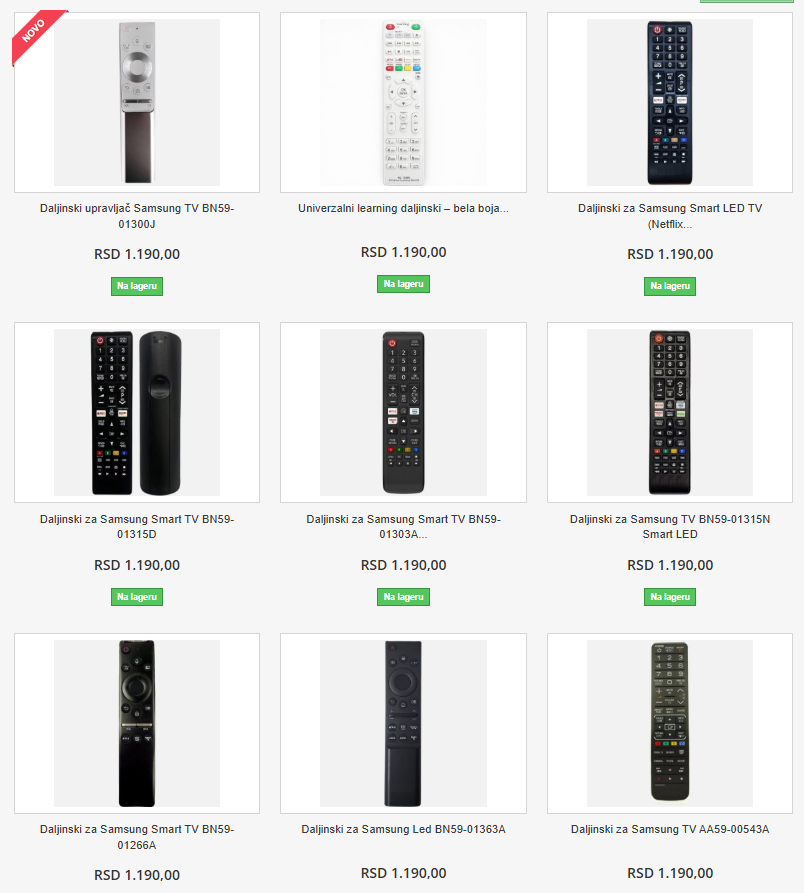Image resolution: width=804 pixels, height=893 pixels.
Task: Click the red NOVO ribbon badge
Action: click(x=34, y=32)
